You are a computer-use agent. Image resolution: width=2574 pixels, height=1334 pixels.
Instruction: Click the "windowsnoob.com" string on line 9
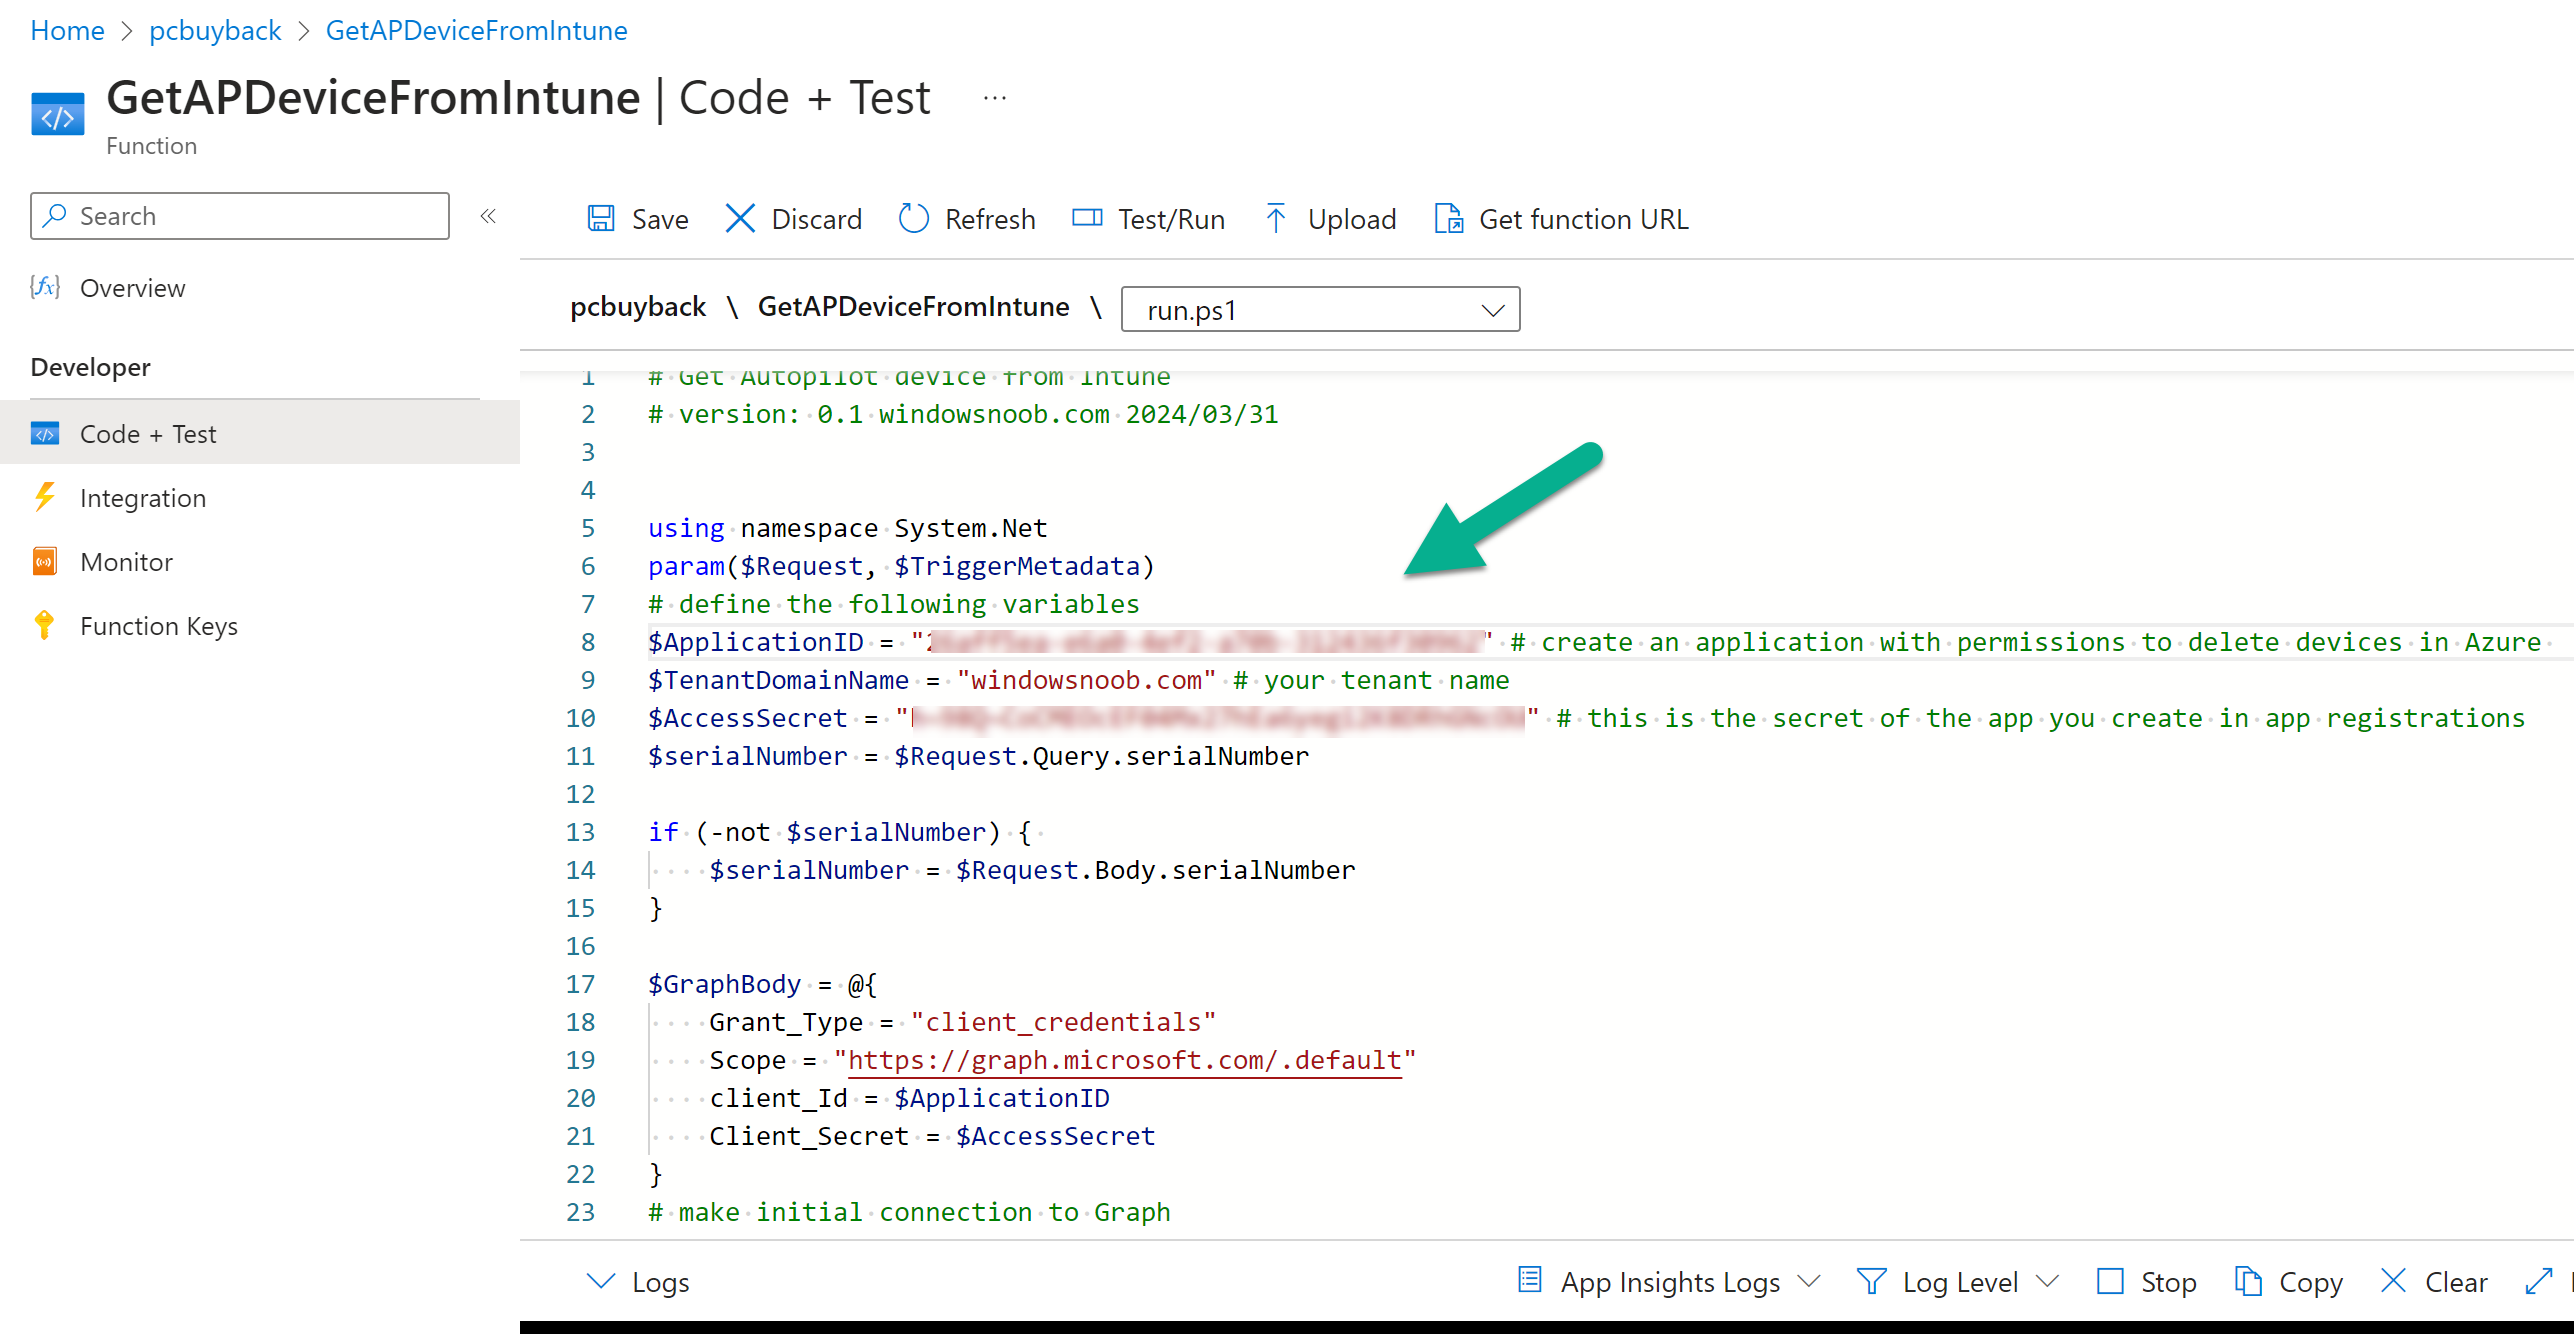pos(1086,680)
